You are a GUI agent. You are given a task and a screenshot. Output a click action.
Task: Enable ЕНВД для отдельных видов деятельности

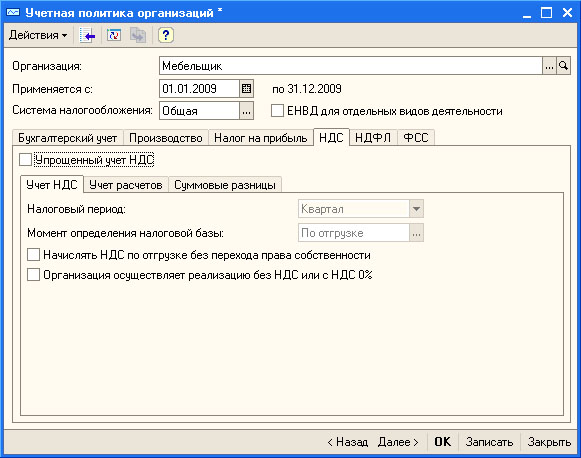point(278,111)
